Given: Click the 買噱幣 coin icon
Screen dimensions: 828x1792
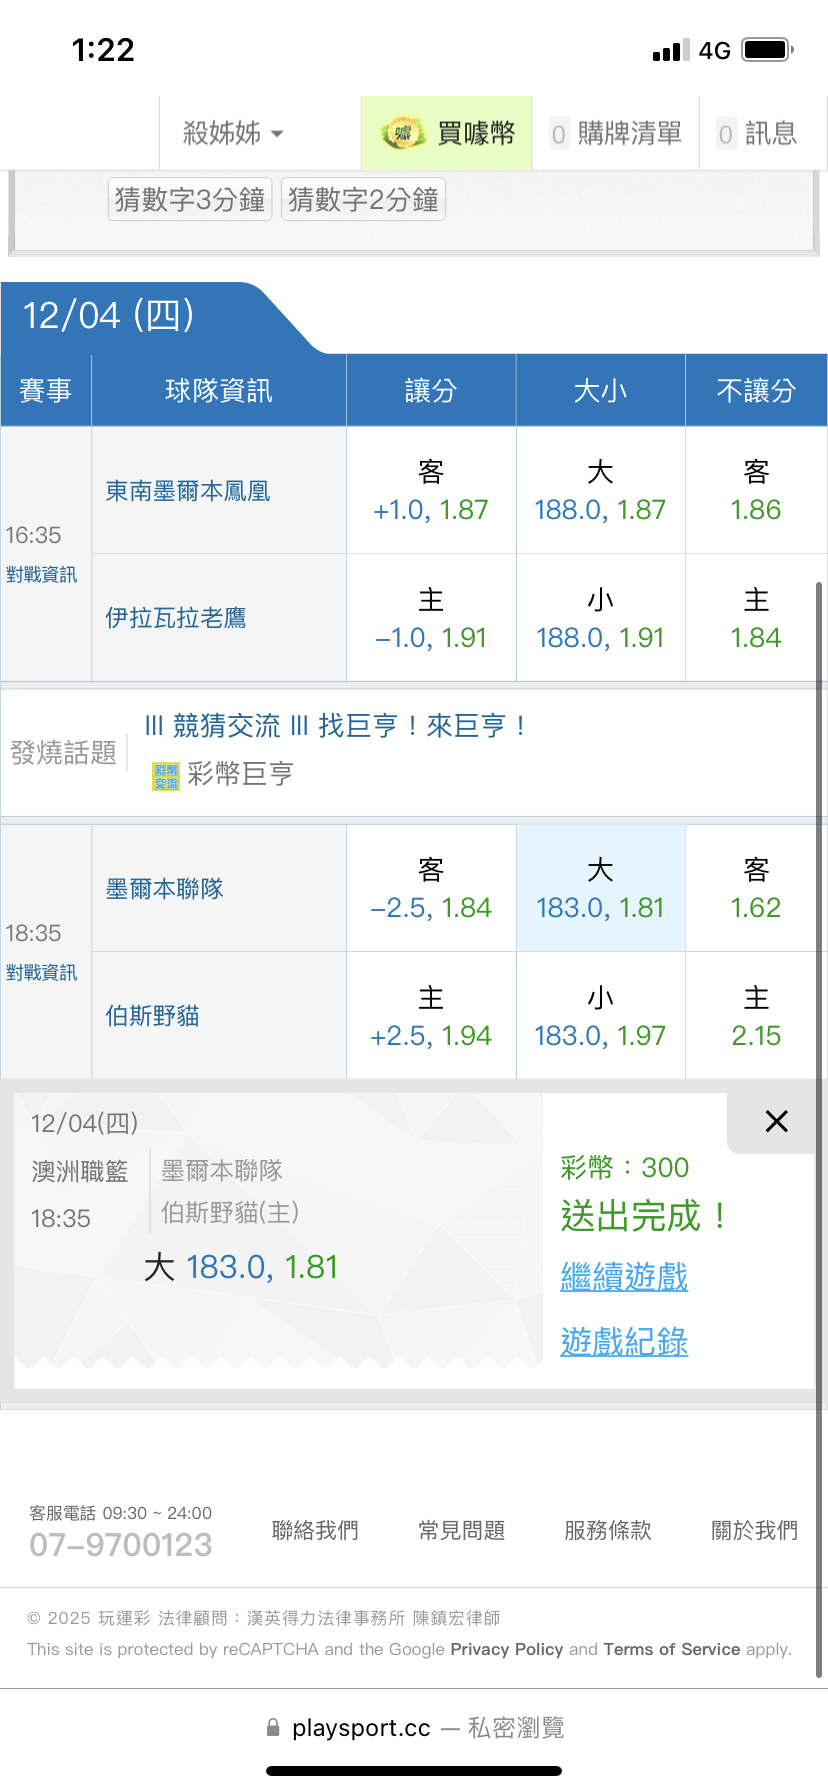Looking at the screenshot, I should pyautogui.click(x=402, y=133).
